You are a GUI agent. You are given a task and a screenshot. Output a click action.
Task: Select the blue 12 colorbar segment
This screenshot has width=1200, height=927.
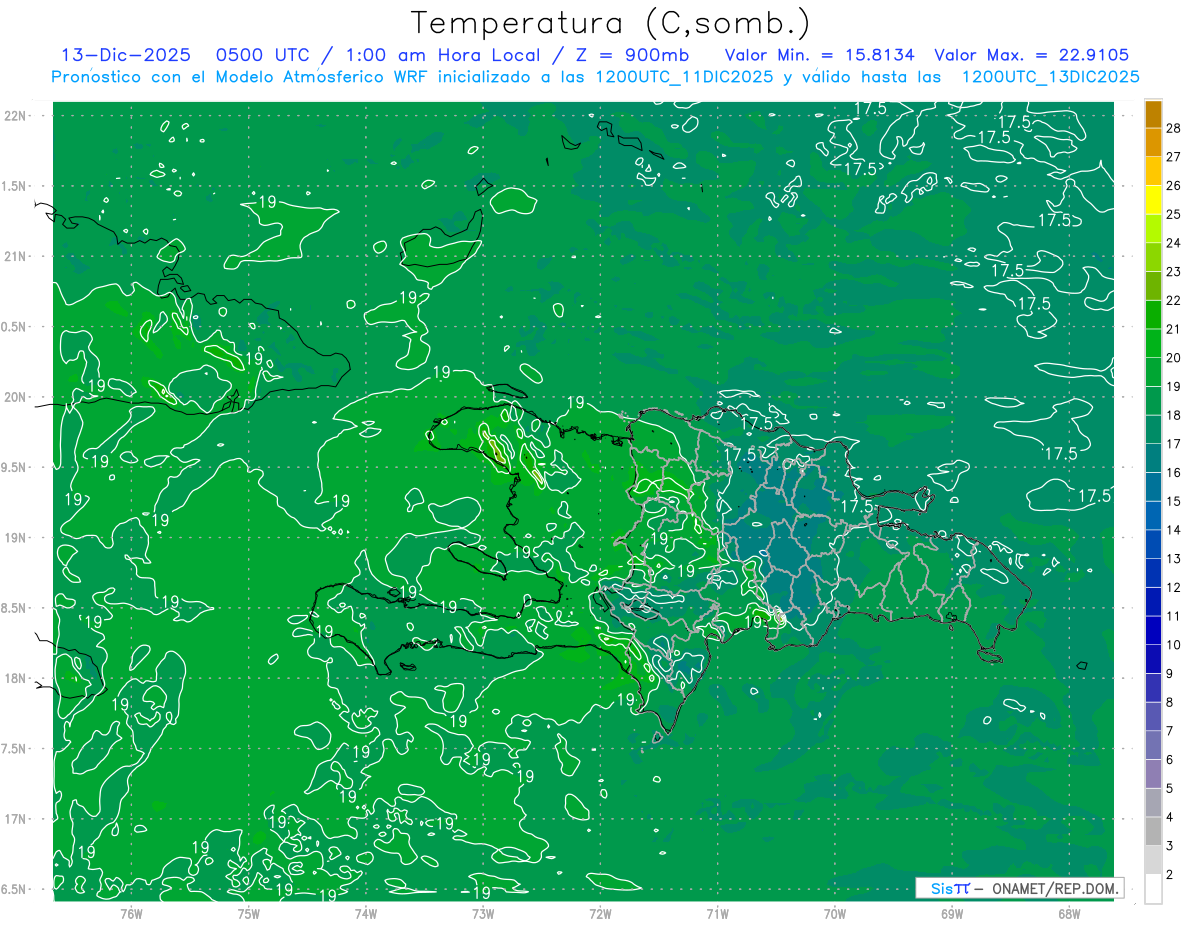pyautogui.click(x=1153, y=572)
